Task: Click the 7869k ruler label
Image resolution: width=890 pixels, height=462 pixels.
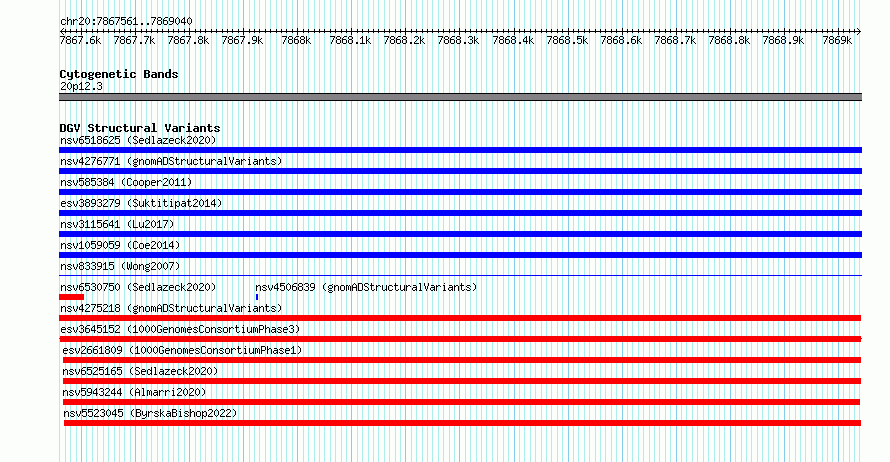Action: (837, 41)
